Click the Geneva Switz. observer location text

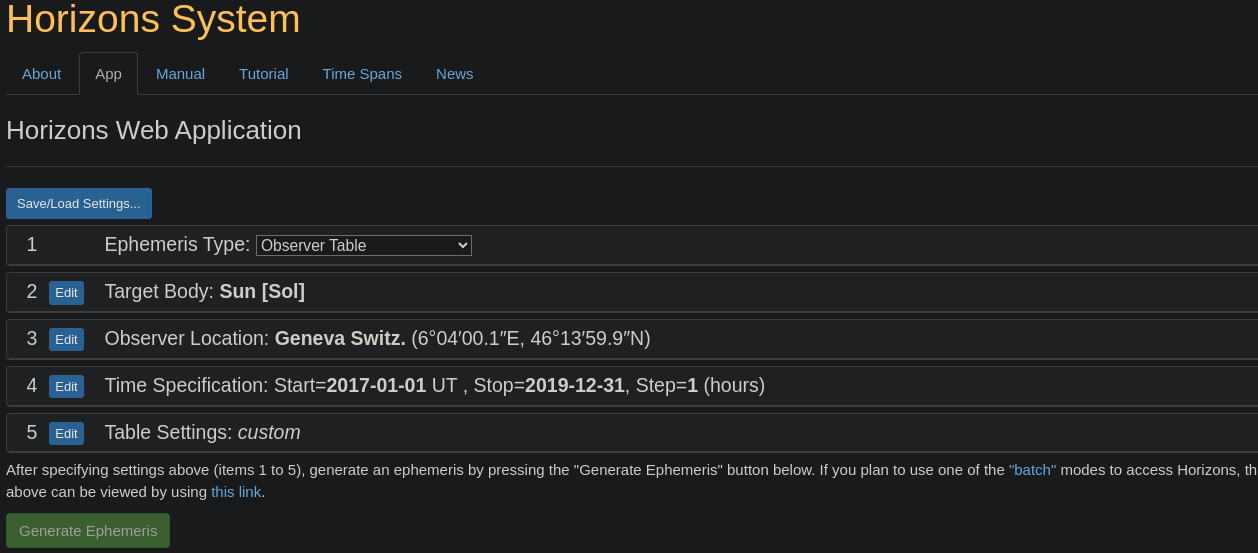click(x=340, y=339)
